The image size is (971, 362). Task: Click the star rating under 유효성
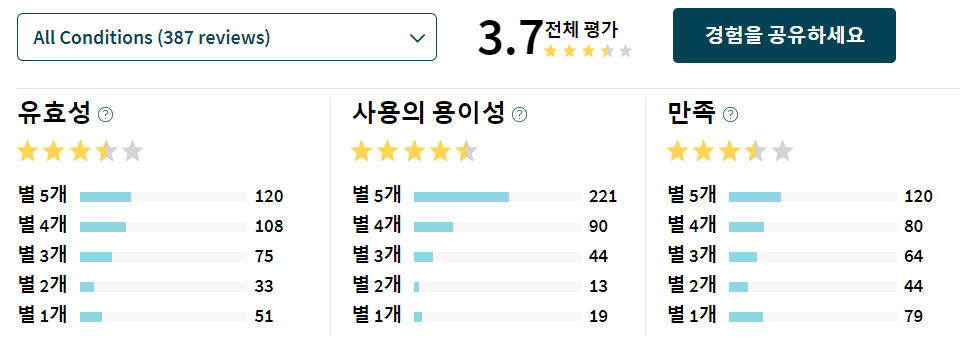click(x=81, y=151)
